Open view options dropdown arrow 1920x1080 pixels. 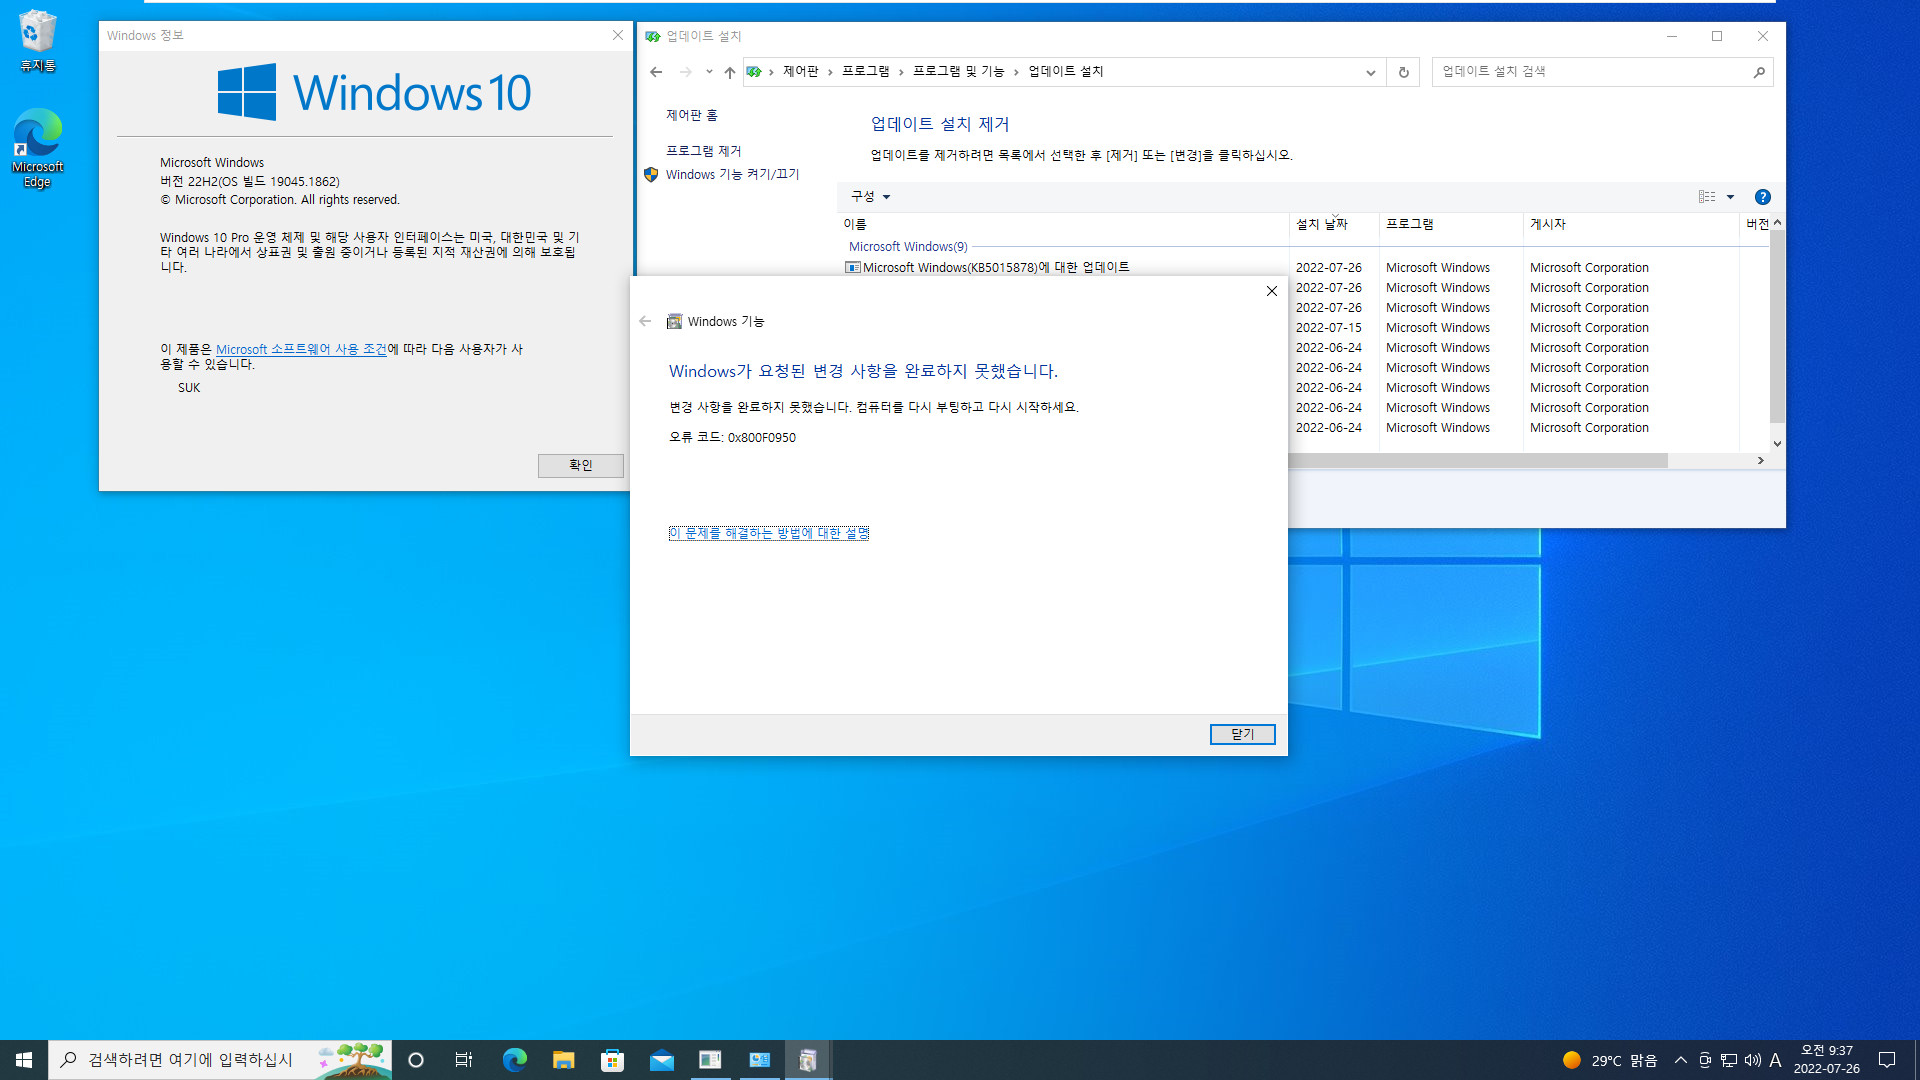coord(1730,197)
